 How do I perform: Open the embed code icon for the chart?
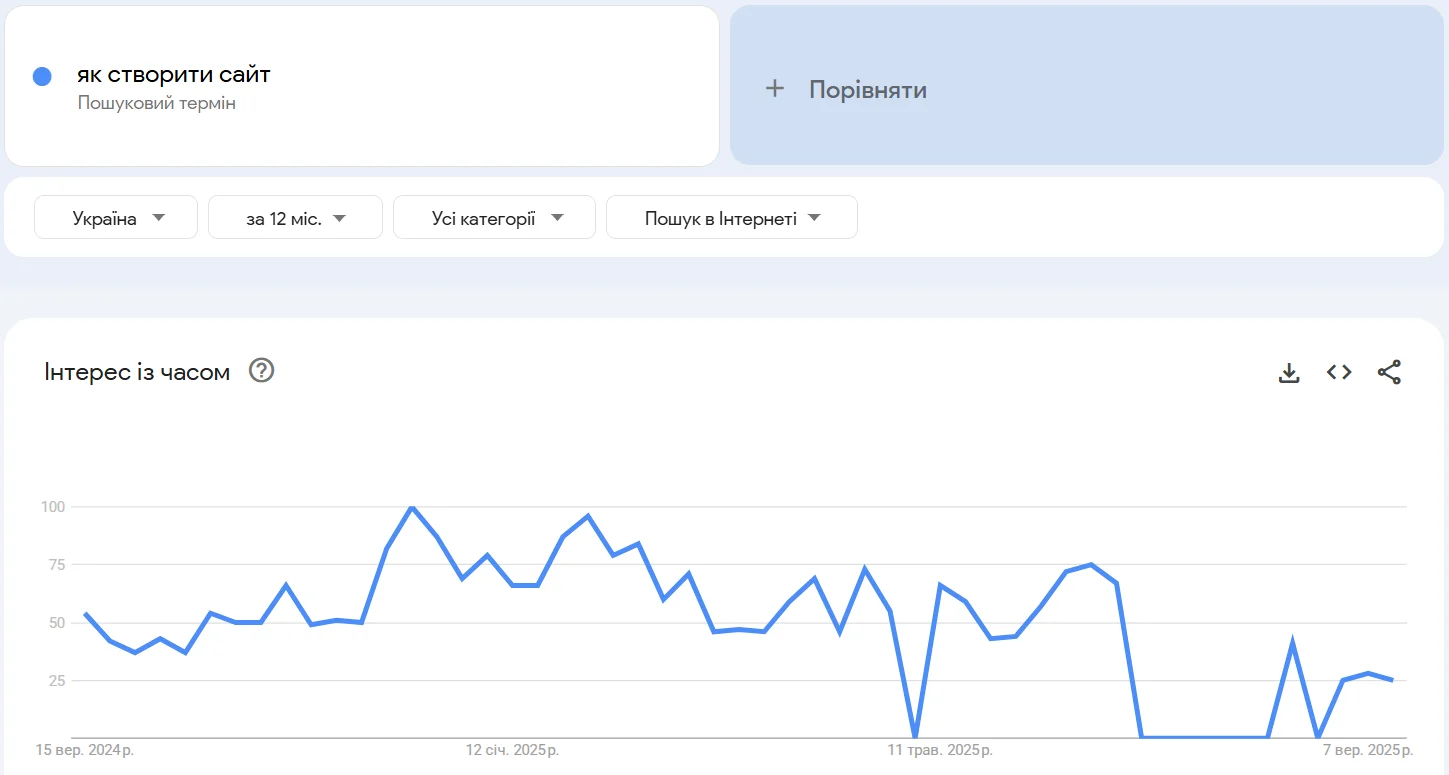(x=1339, y=372)
